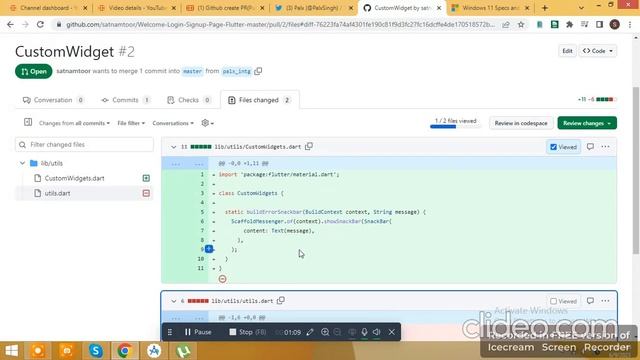Open the drawing pencil in recorder bar
Viewport: 640px width, 360px height.
[x=310, y=332]
